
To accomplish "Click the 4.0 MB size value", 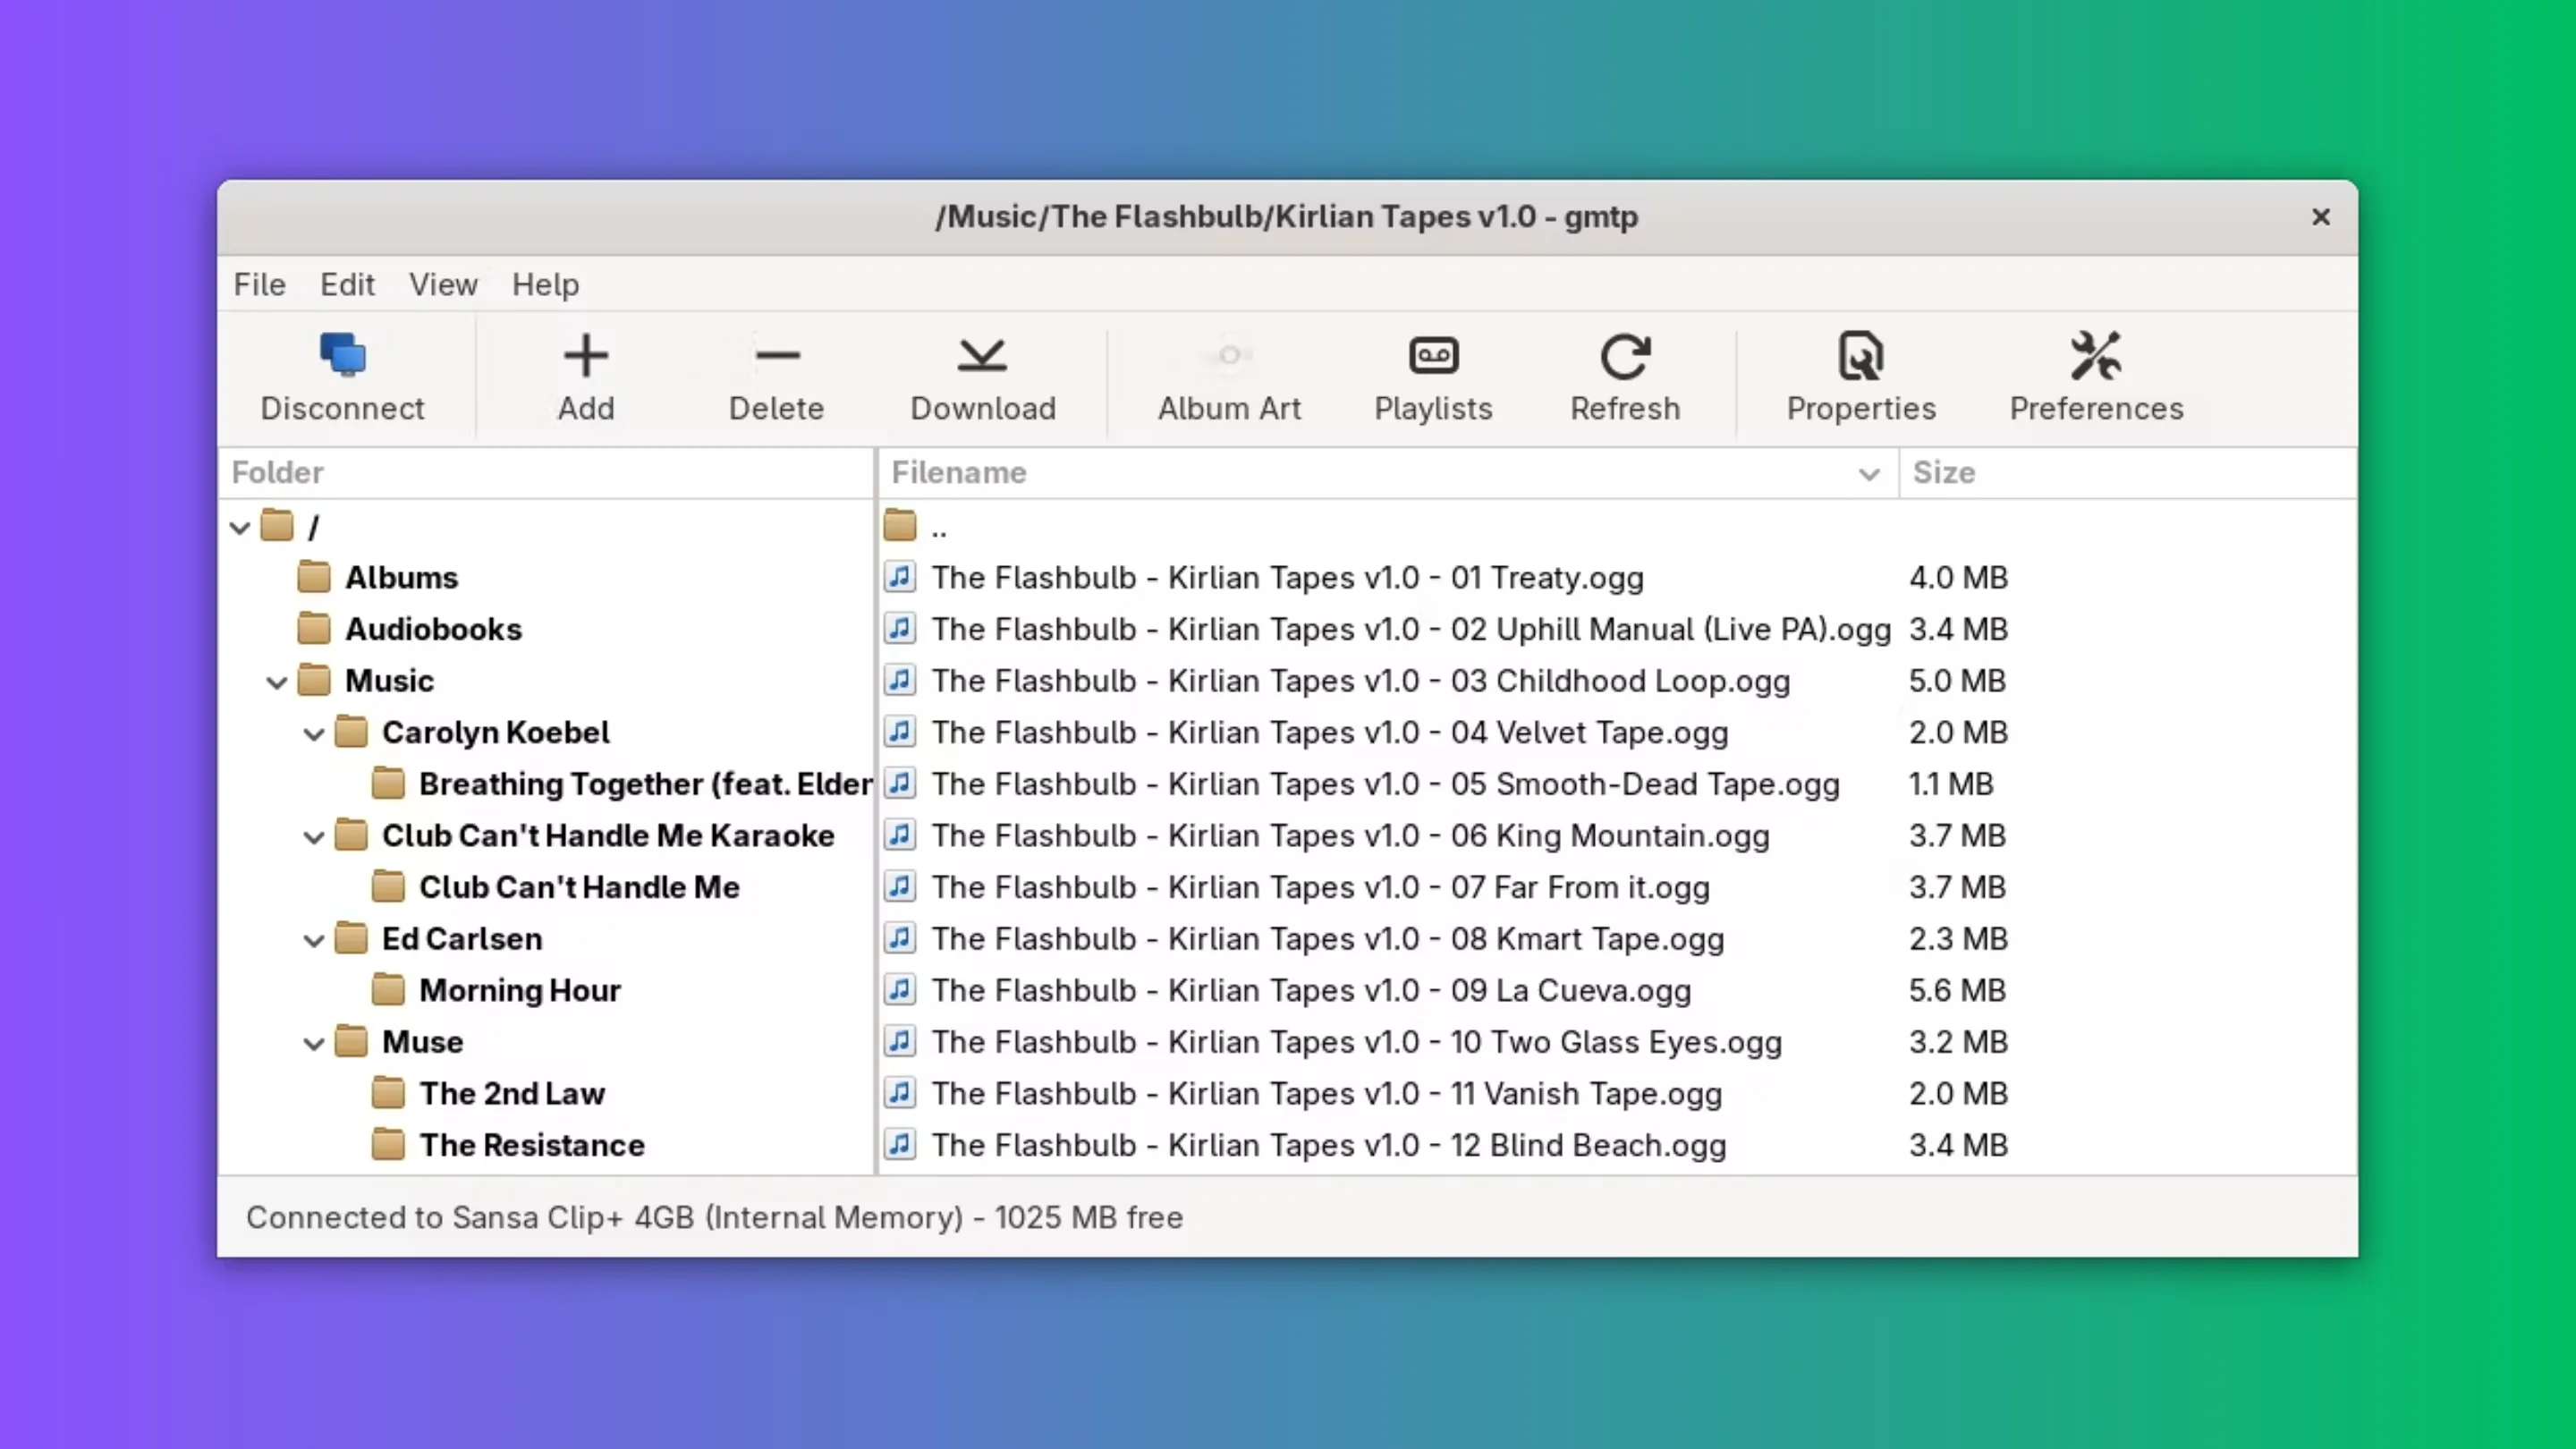I will (x=1958, y=577).
